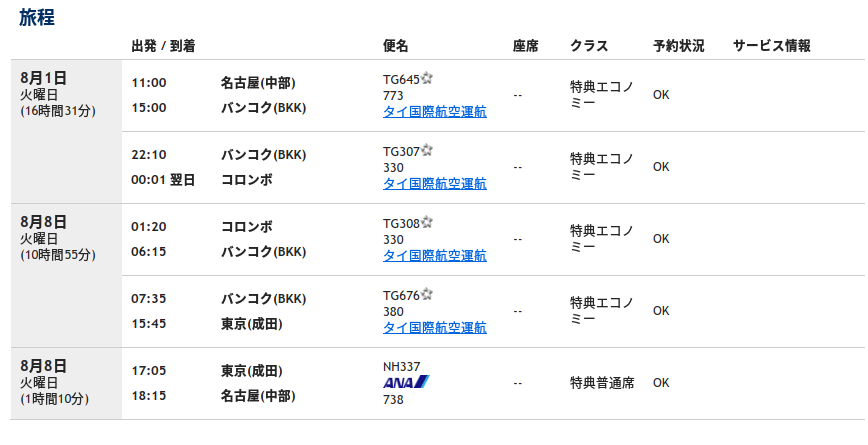Click the ANA logo under NH337

[x=406, y=382]
